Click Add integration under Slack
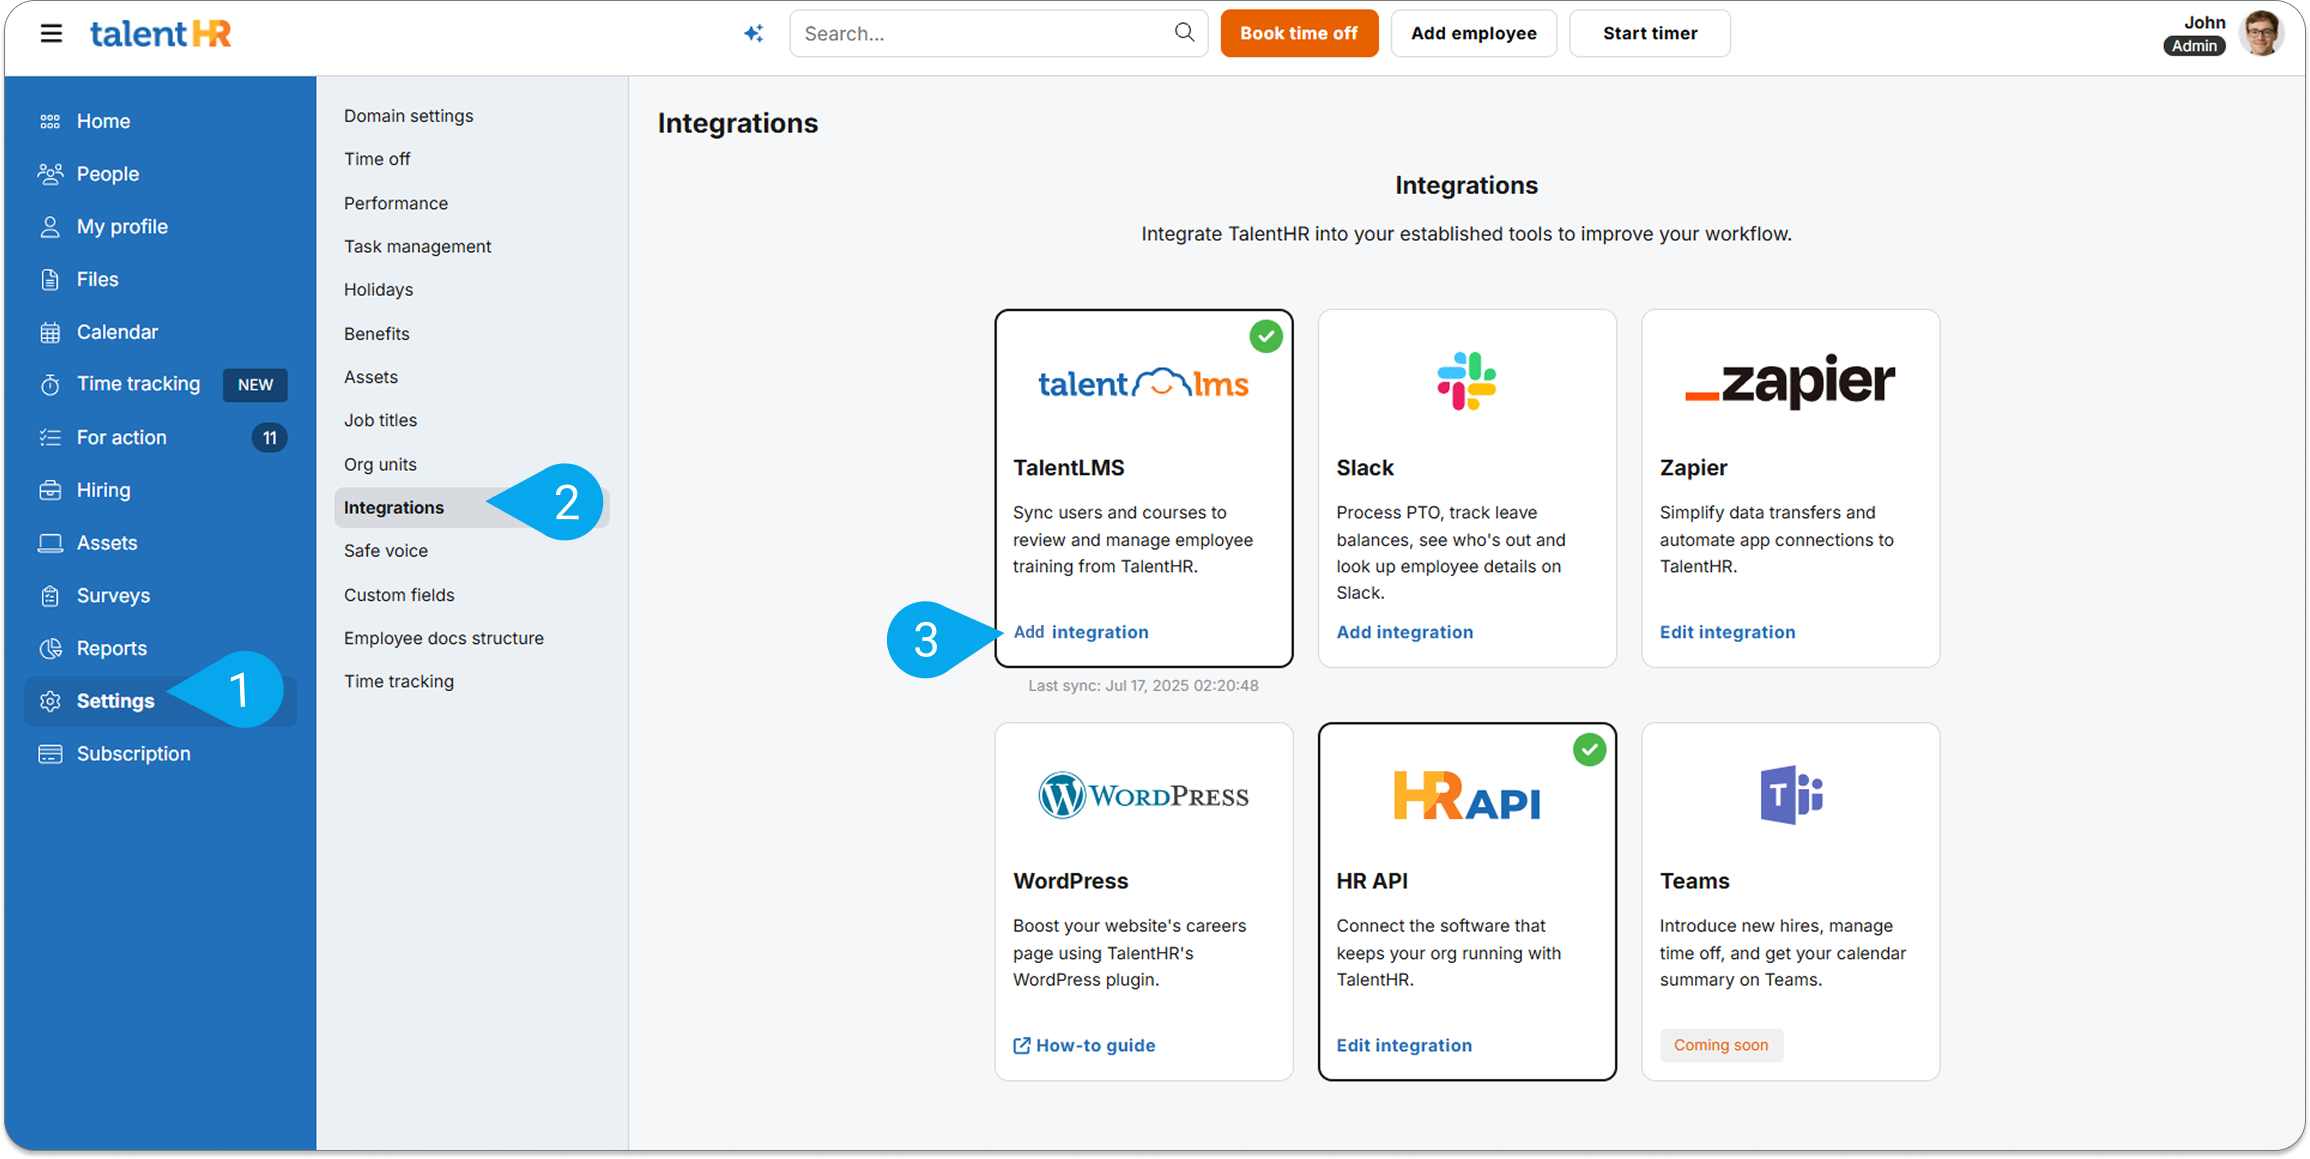 pos(1404,632)
